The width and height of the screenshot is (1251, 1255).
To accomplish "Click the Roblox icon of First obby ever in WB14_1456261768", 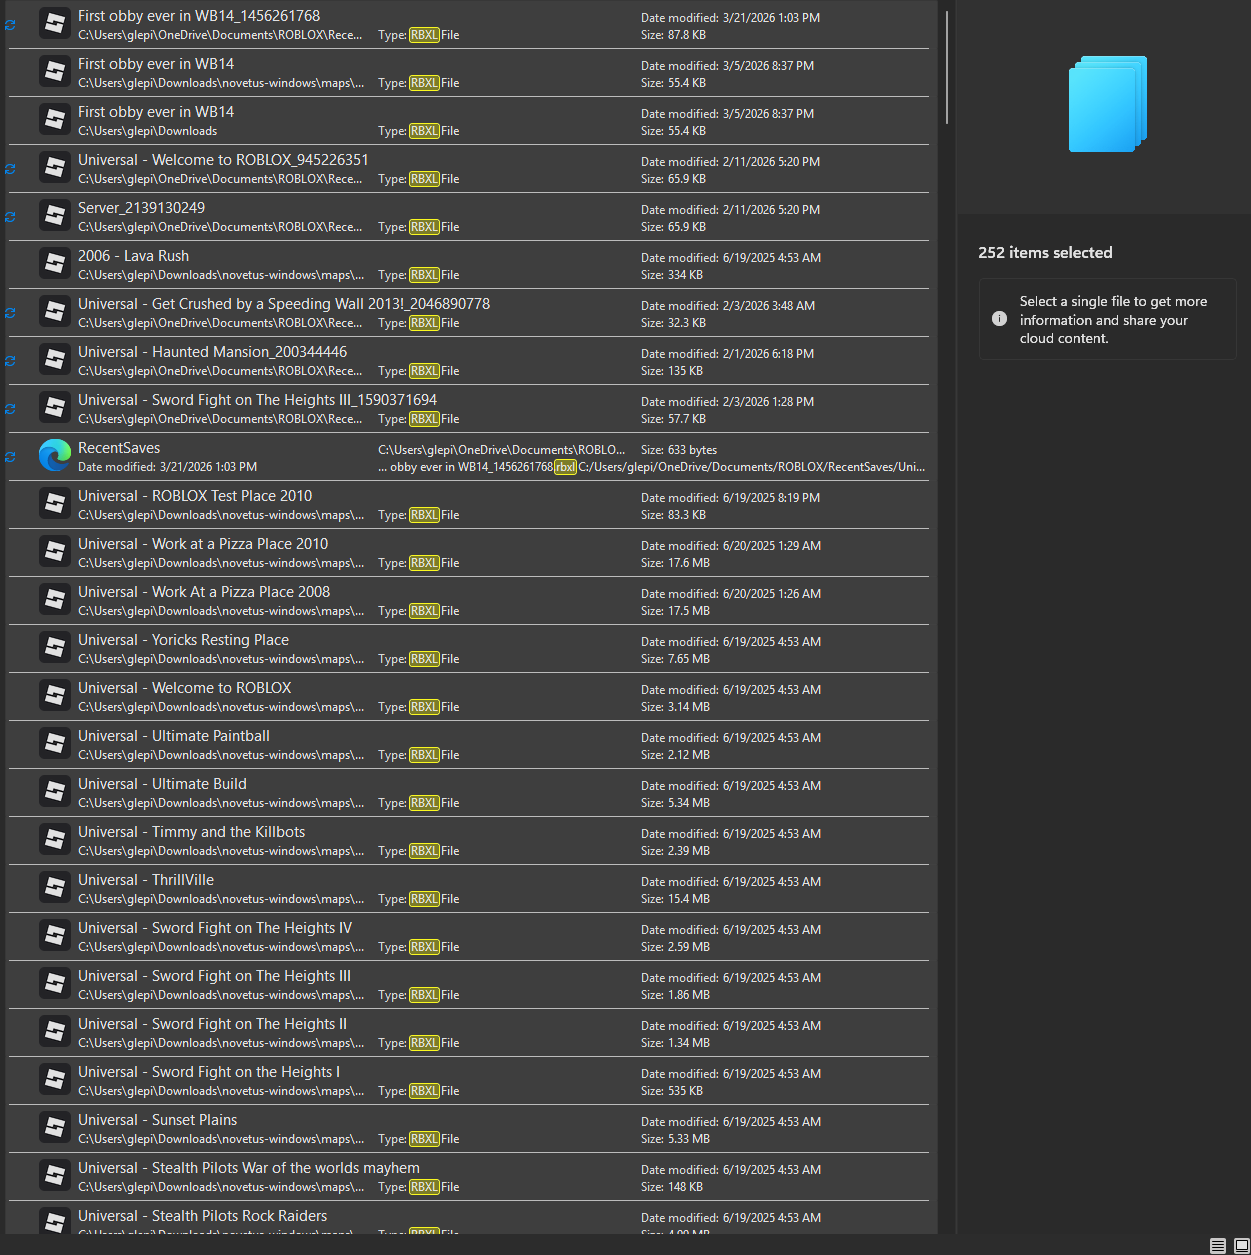I will [x=55, y=24].
